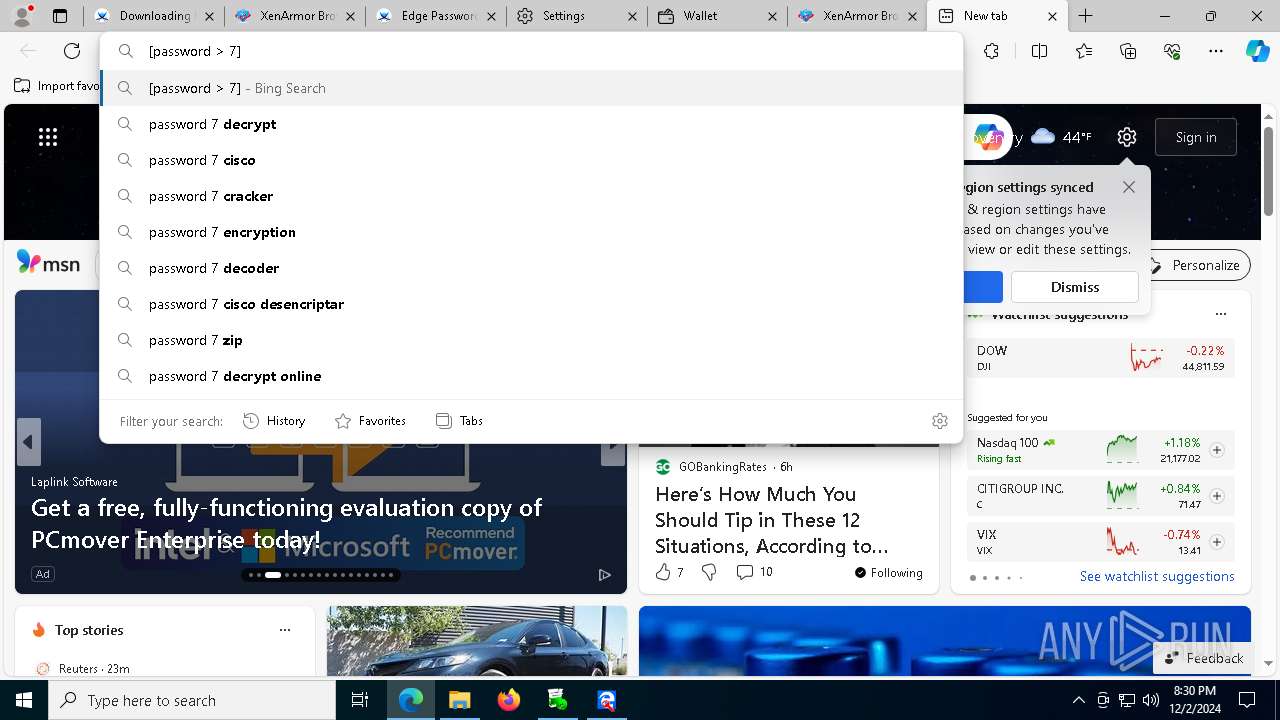Image resolution: width=1280 pixels, height=720 pixels.
Task: Open Copilot sidebar icon
Action: click(x=1257, y=51)
